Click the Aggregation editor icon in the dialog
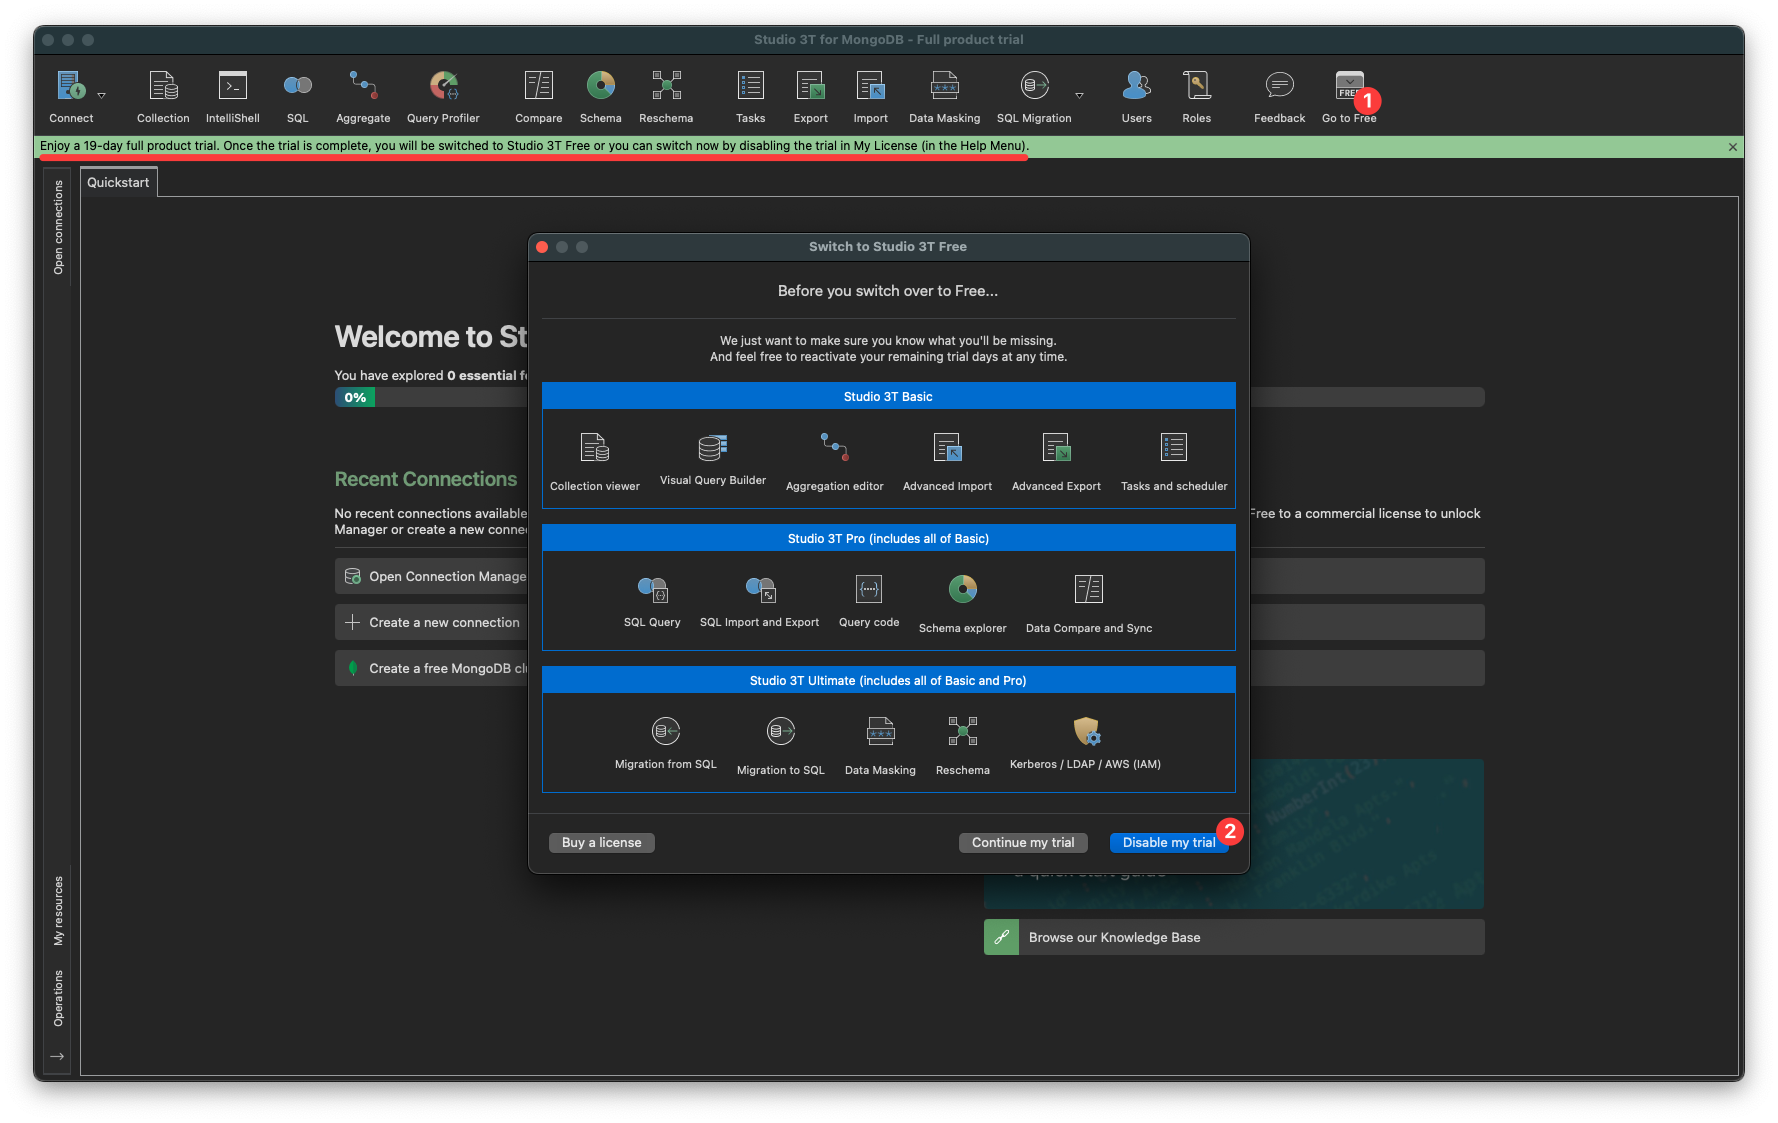The width and height of the screenshot is (1778, 1123). (834, 447)
